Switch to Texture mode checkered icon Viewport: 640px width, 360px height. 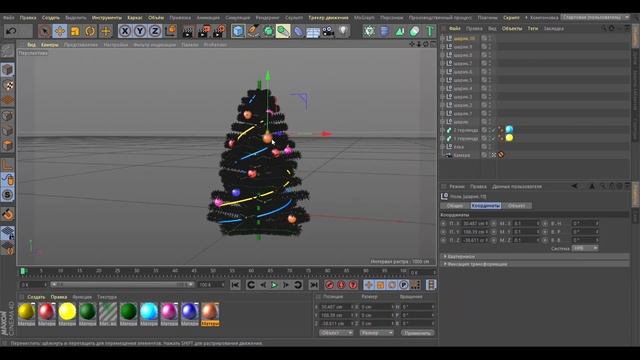click(x=7, y=85)
